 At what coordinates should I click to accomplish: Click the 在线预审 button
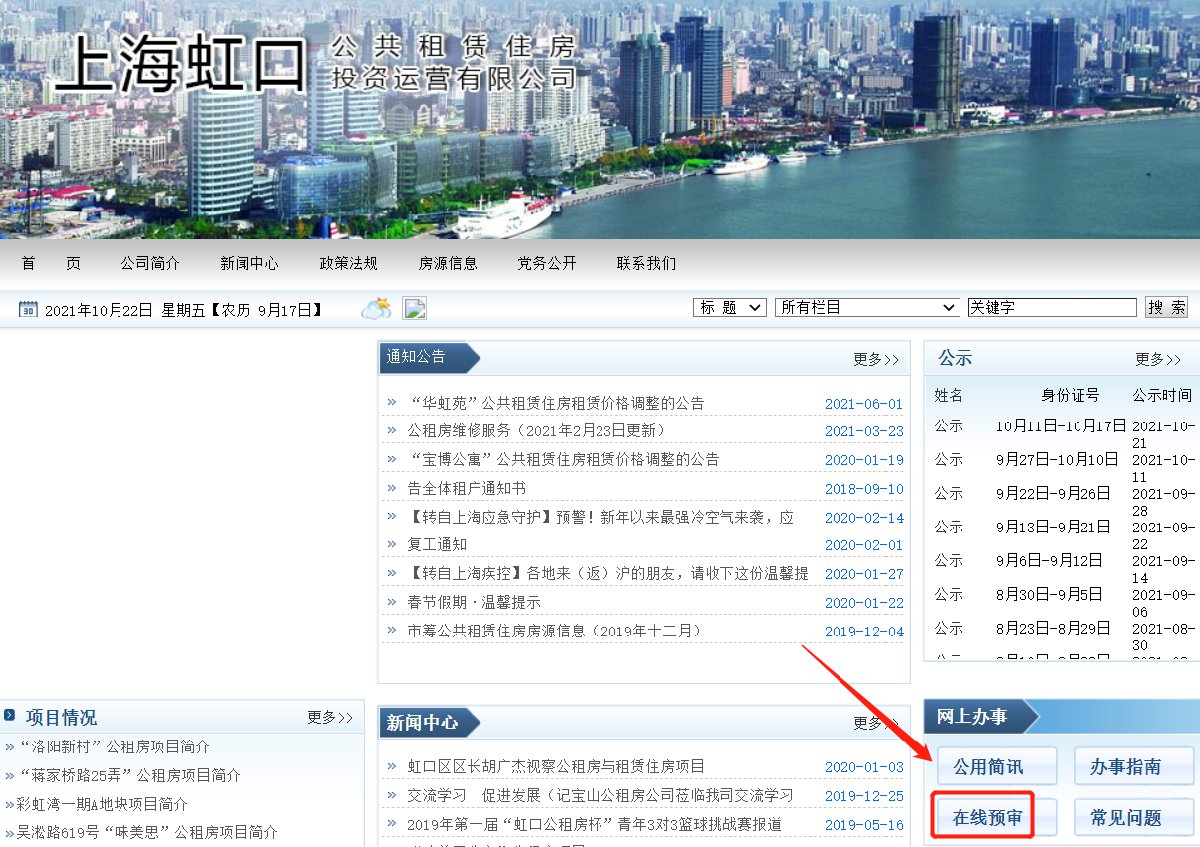(987, 817)
